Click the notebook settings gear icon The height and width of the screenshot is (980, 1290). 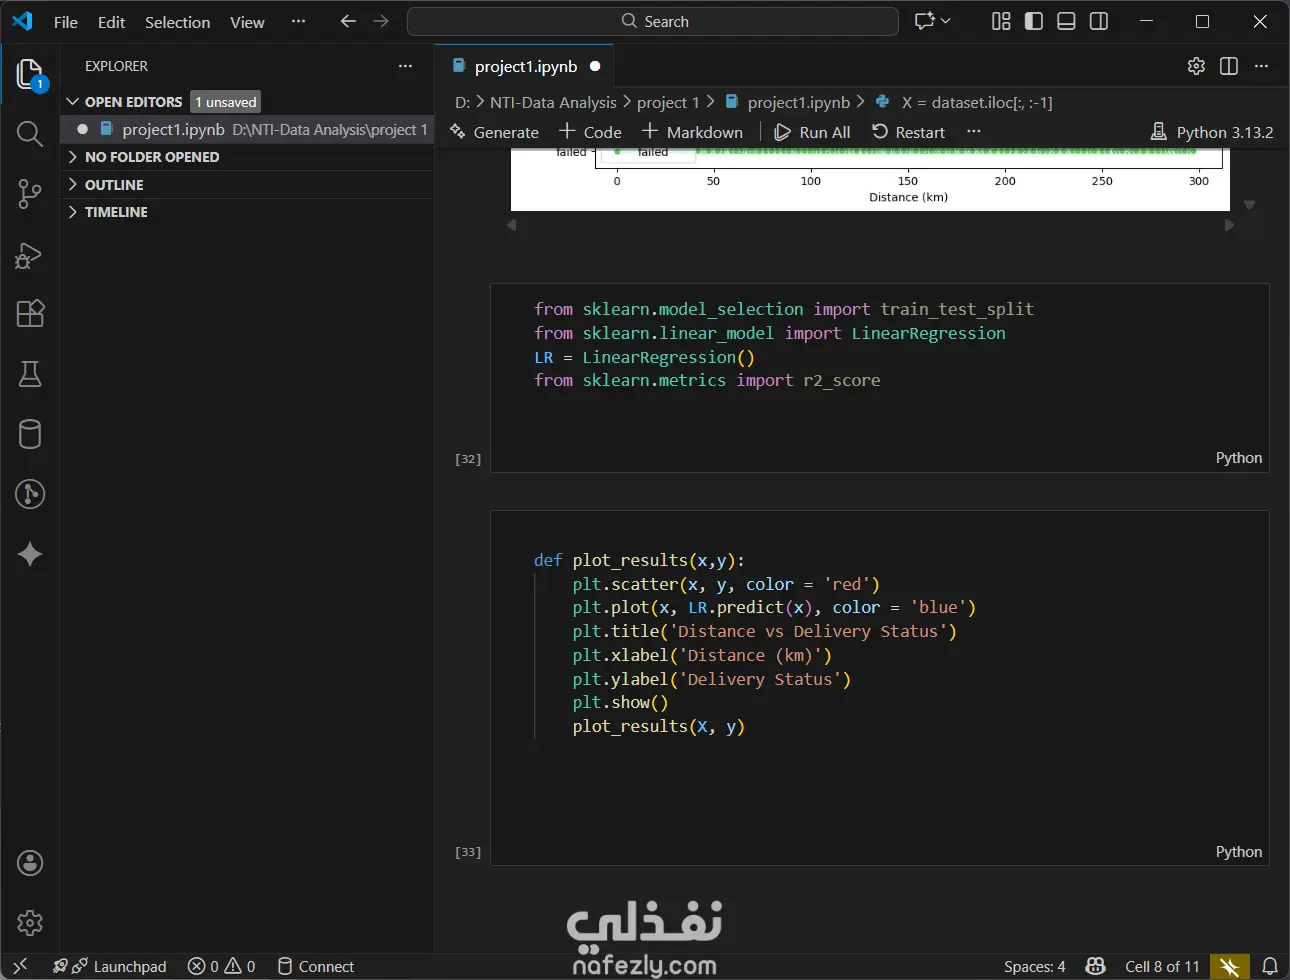(1196, 66)
